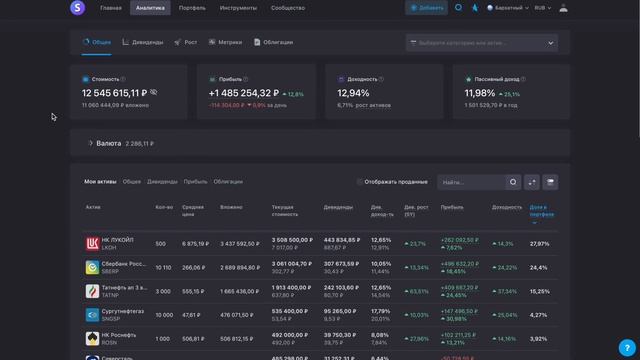
Task: Click the Сбербанк company logo
Action: [92, 267]
